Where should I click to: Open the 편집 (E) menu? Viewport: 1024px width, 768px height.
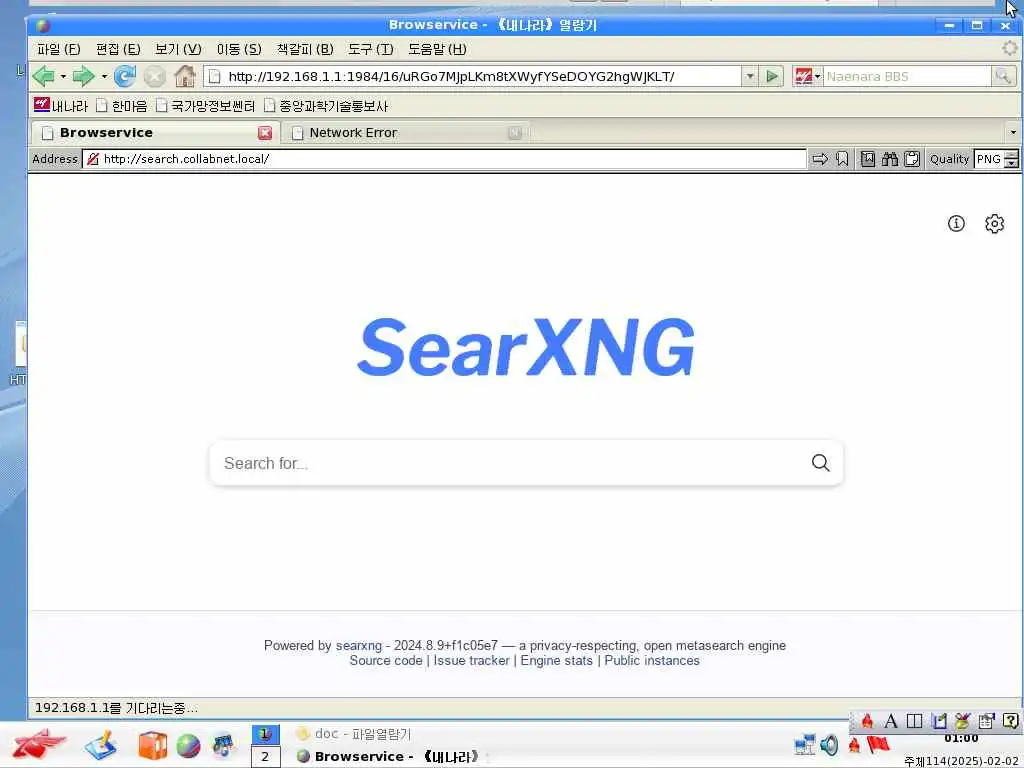118,49
